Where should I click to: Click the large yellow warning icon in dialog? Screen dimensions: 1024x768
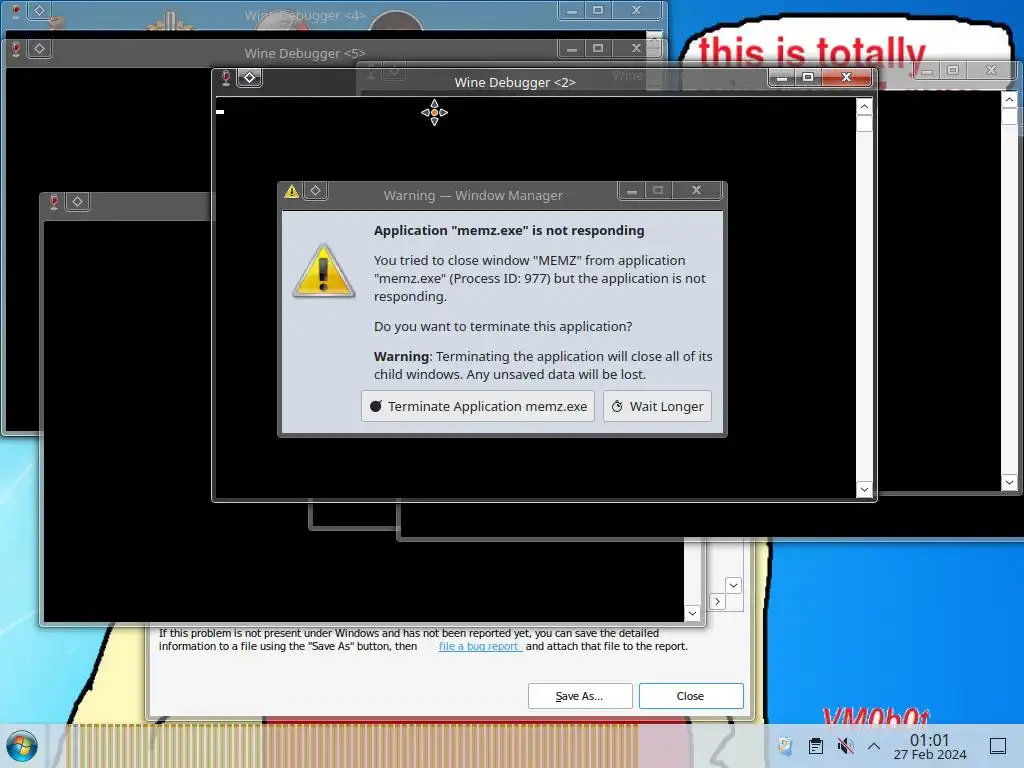pos(323,271)
